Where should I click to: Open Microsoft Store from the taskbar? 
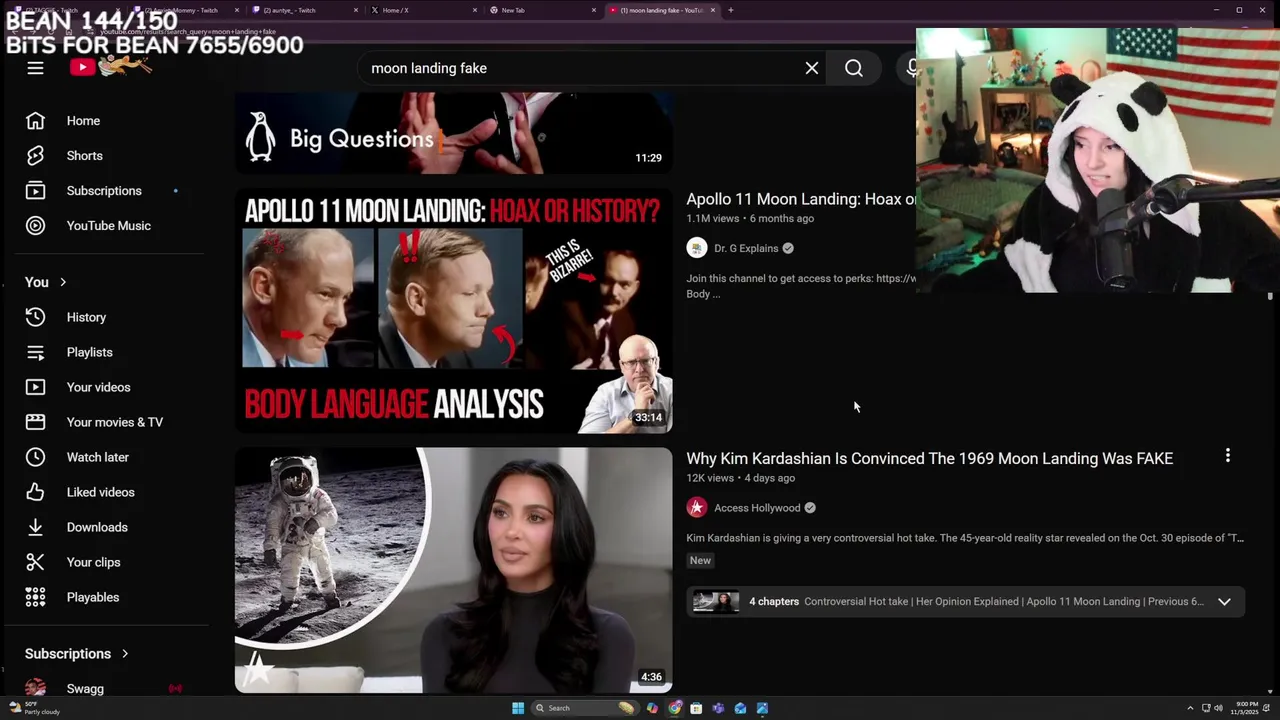pyautogui.click(x=696, y=708)
